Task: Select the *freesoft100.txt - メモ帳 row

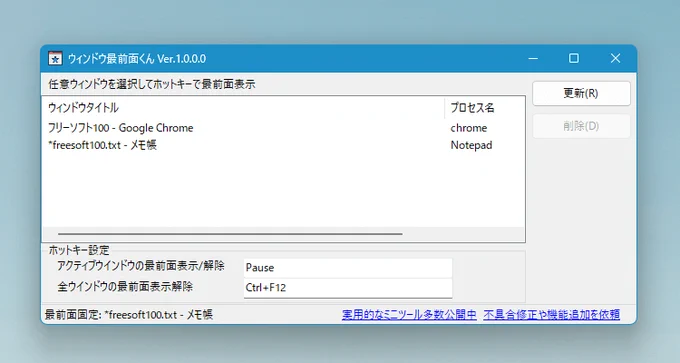Action: pyautogui.click(x=283, y=145)
